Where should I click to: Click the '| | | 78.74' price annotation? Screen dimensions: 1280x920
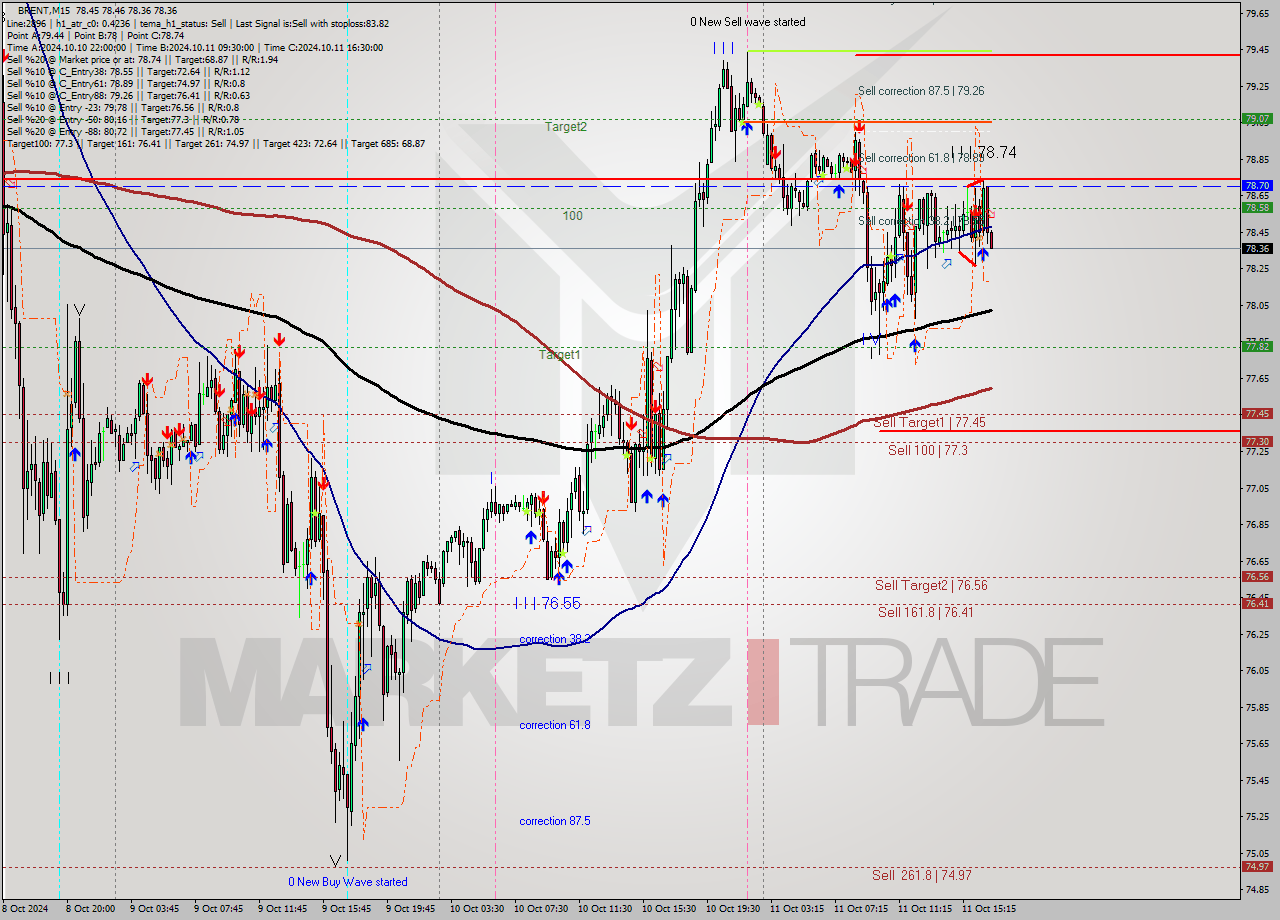[x=983, y=153]
